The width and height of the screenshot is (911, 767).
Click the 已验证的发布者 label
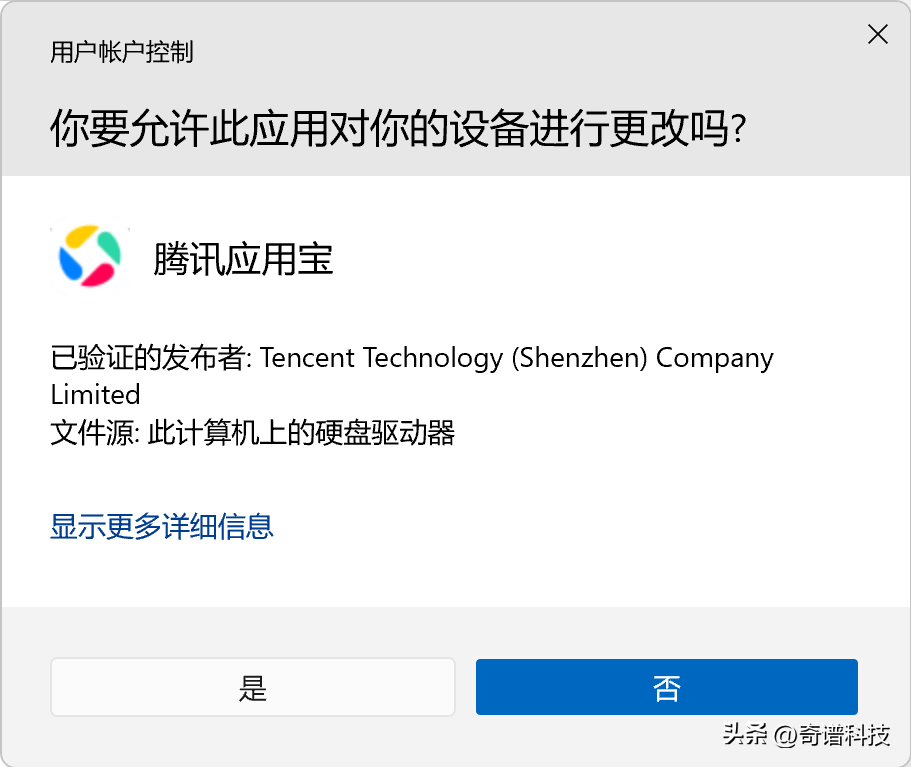pyautogui.click(x=151, y=357)
